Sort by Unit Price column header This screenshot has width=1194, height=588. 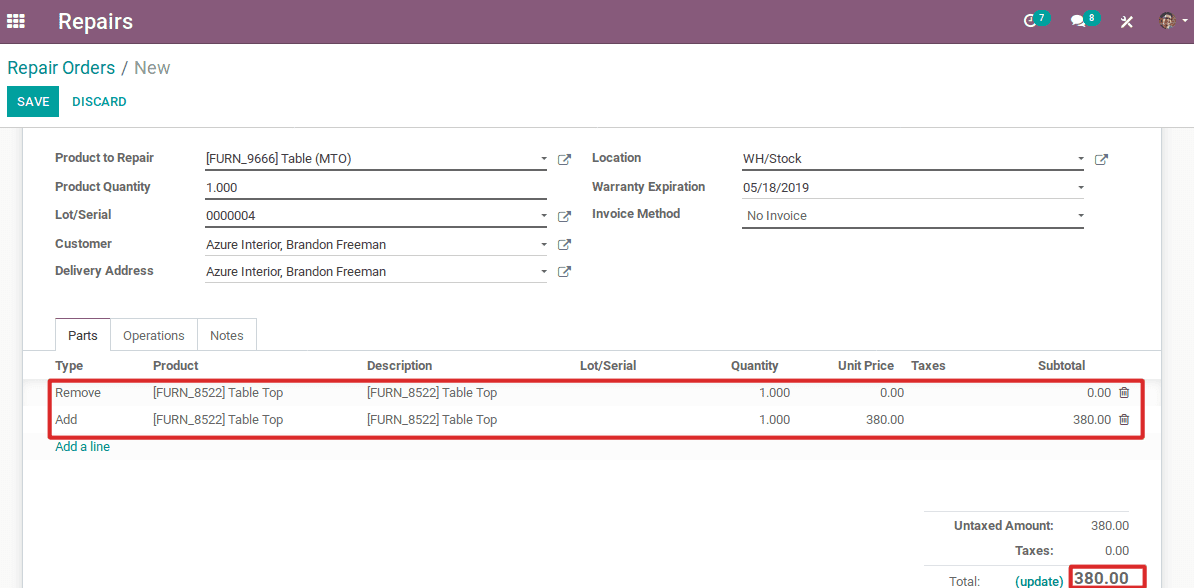coord(866,366)
